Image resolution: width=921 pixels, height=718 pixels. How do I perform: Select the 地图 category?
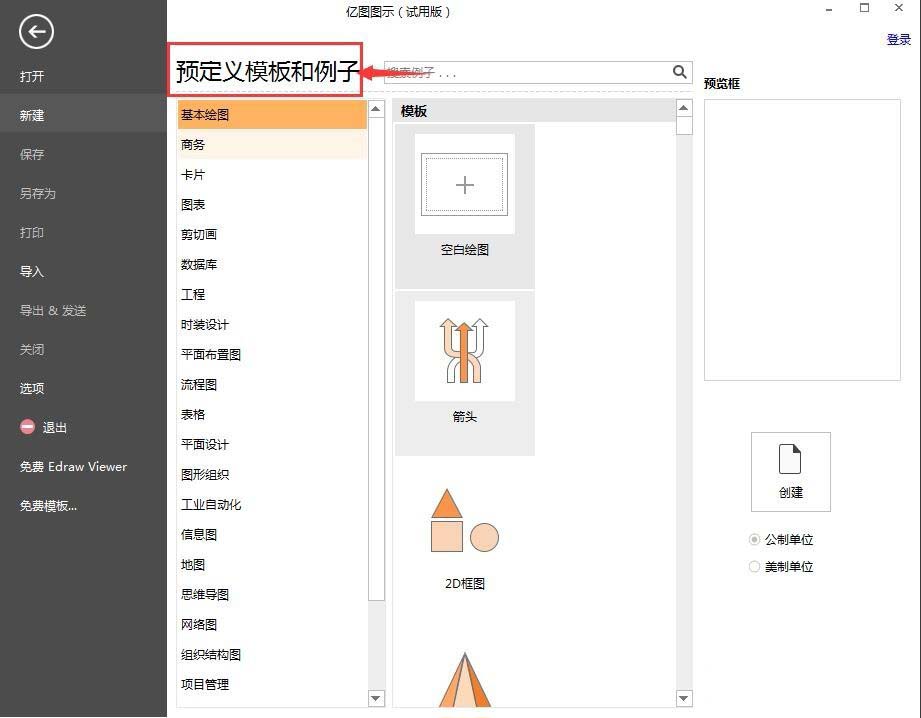click(x=272, y=565)
